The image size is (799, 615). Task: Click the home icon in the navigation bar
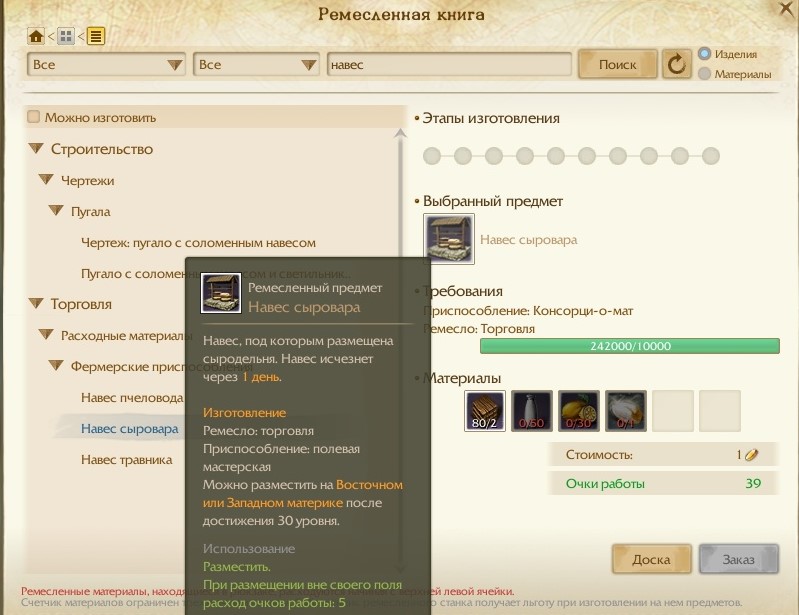click(x=36, y=36)
